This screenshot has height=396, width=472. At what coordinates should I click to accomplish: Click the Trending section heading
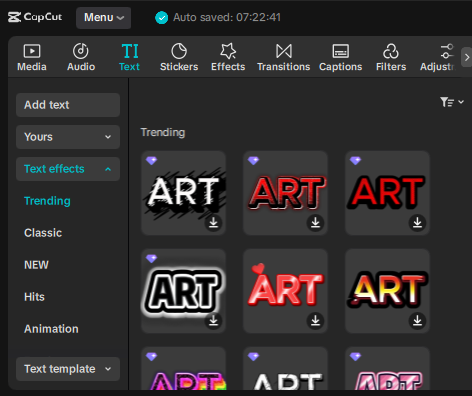pos(163,132)
